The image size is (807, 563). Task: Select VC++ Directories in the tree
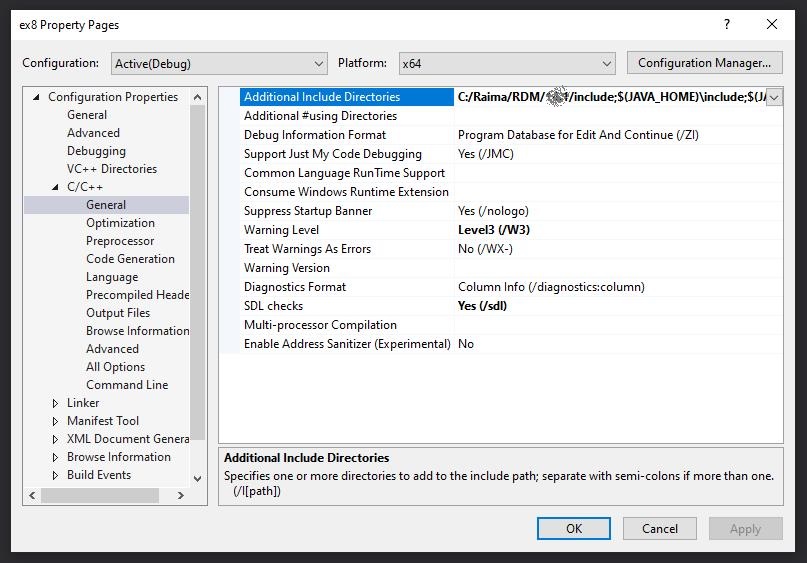pyautogui.click(x=112, y=169)
